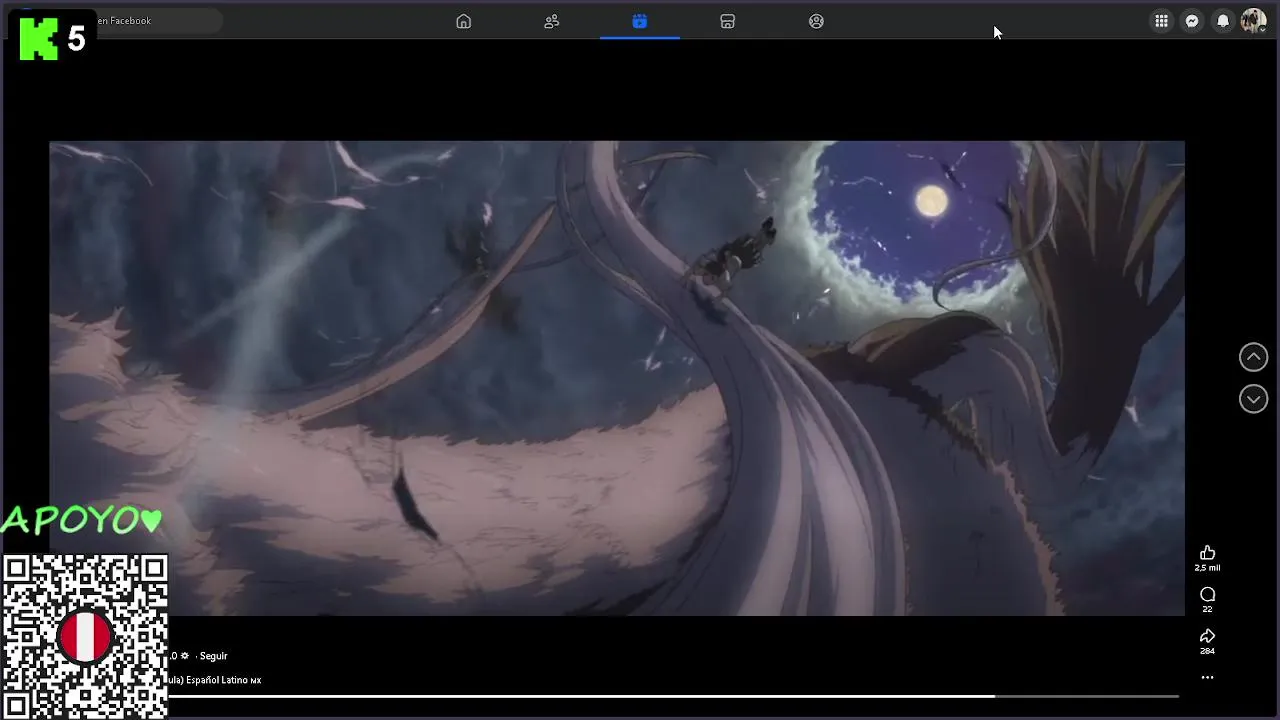Image resolution: width=1280 pixels, height=720 pixels.
Task: Share the video with arrow icon
Action: pyautogui.click(x=1207, y=636)
